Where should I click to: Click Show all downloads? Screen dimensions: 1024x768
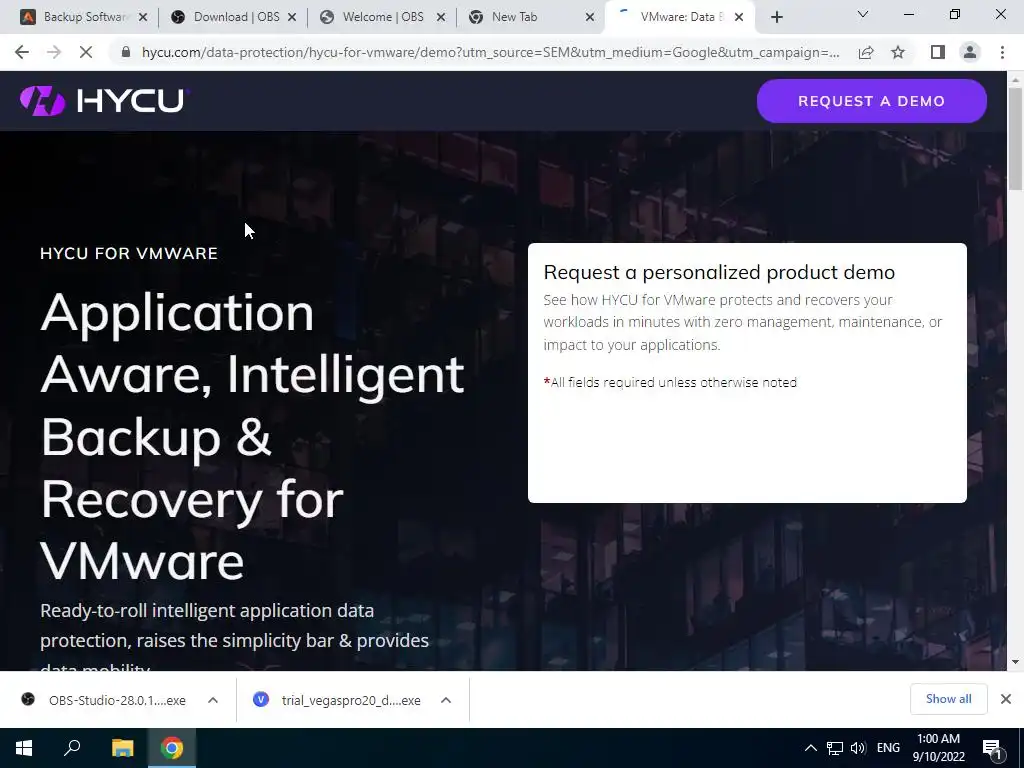click(x=948, y=699)
